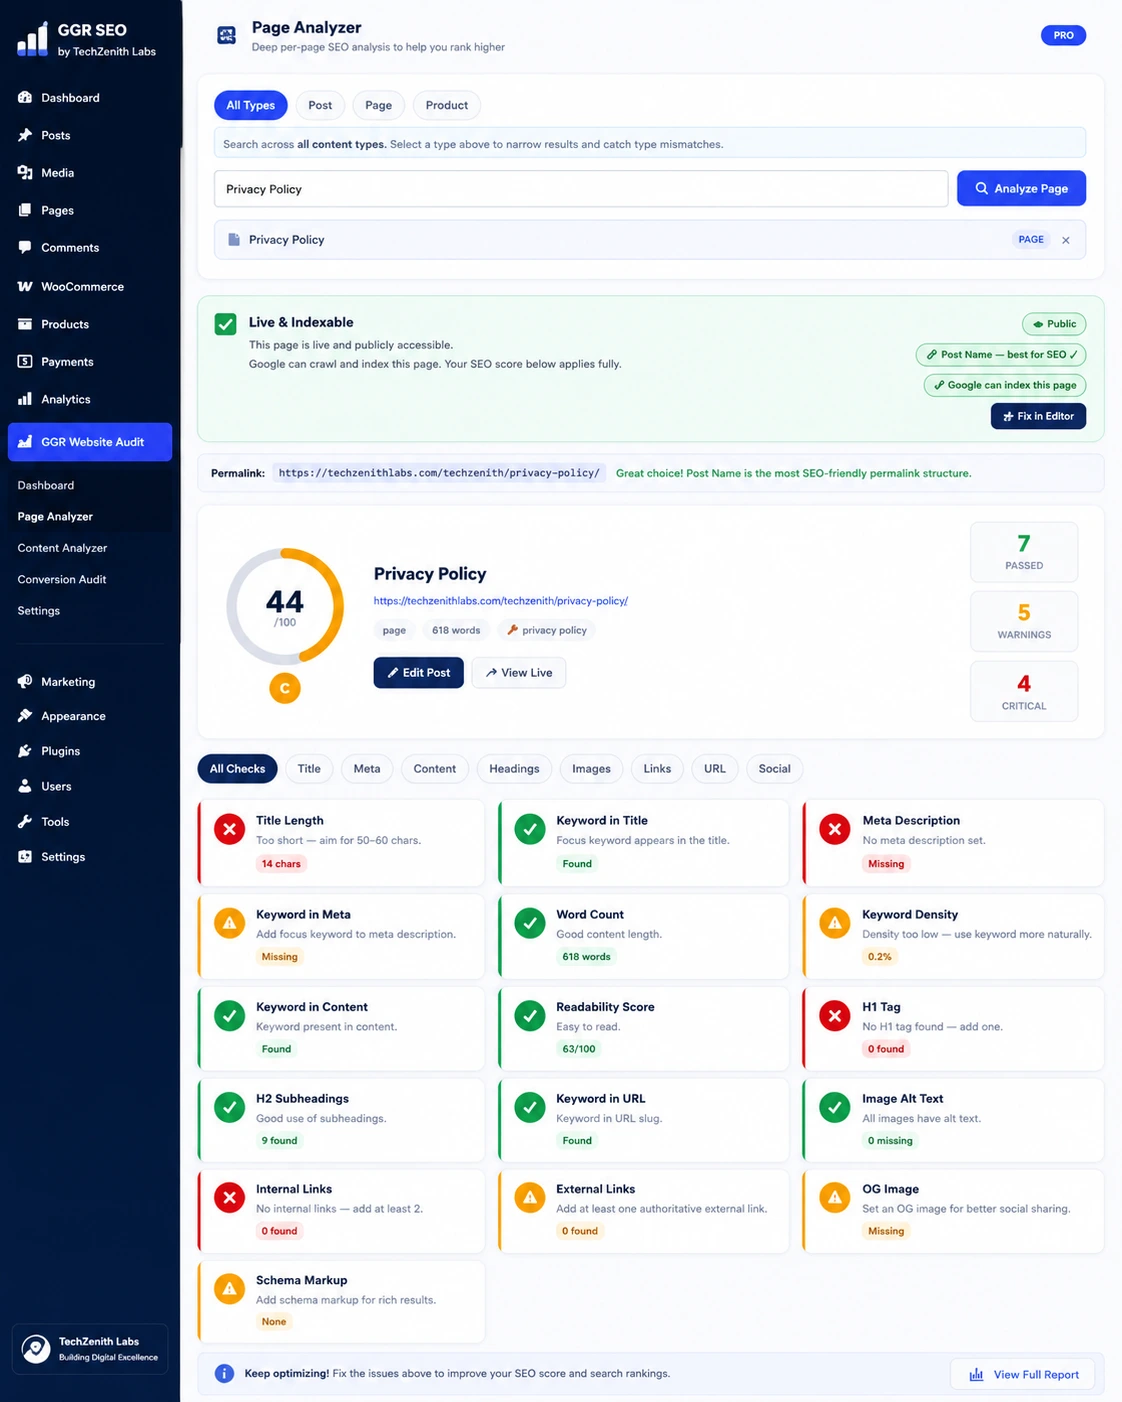
Task: Click the Analyze Page button
Action: pos(1021,188)
